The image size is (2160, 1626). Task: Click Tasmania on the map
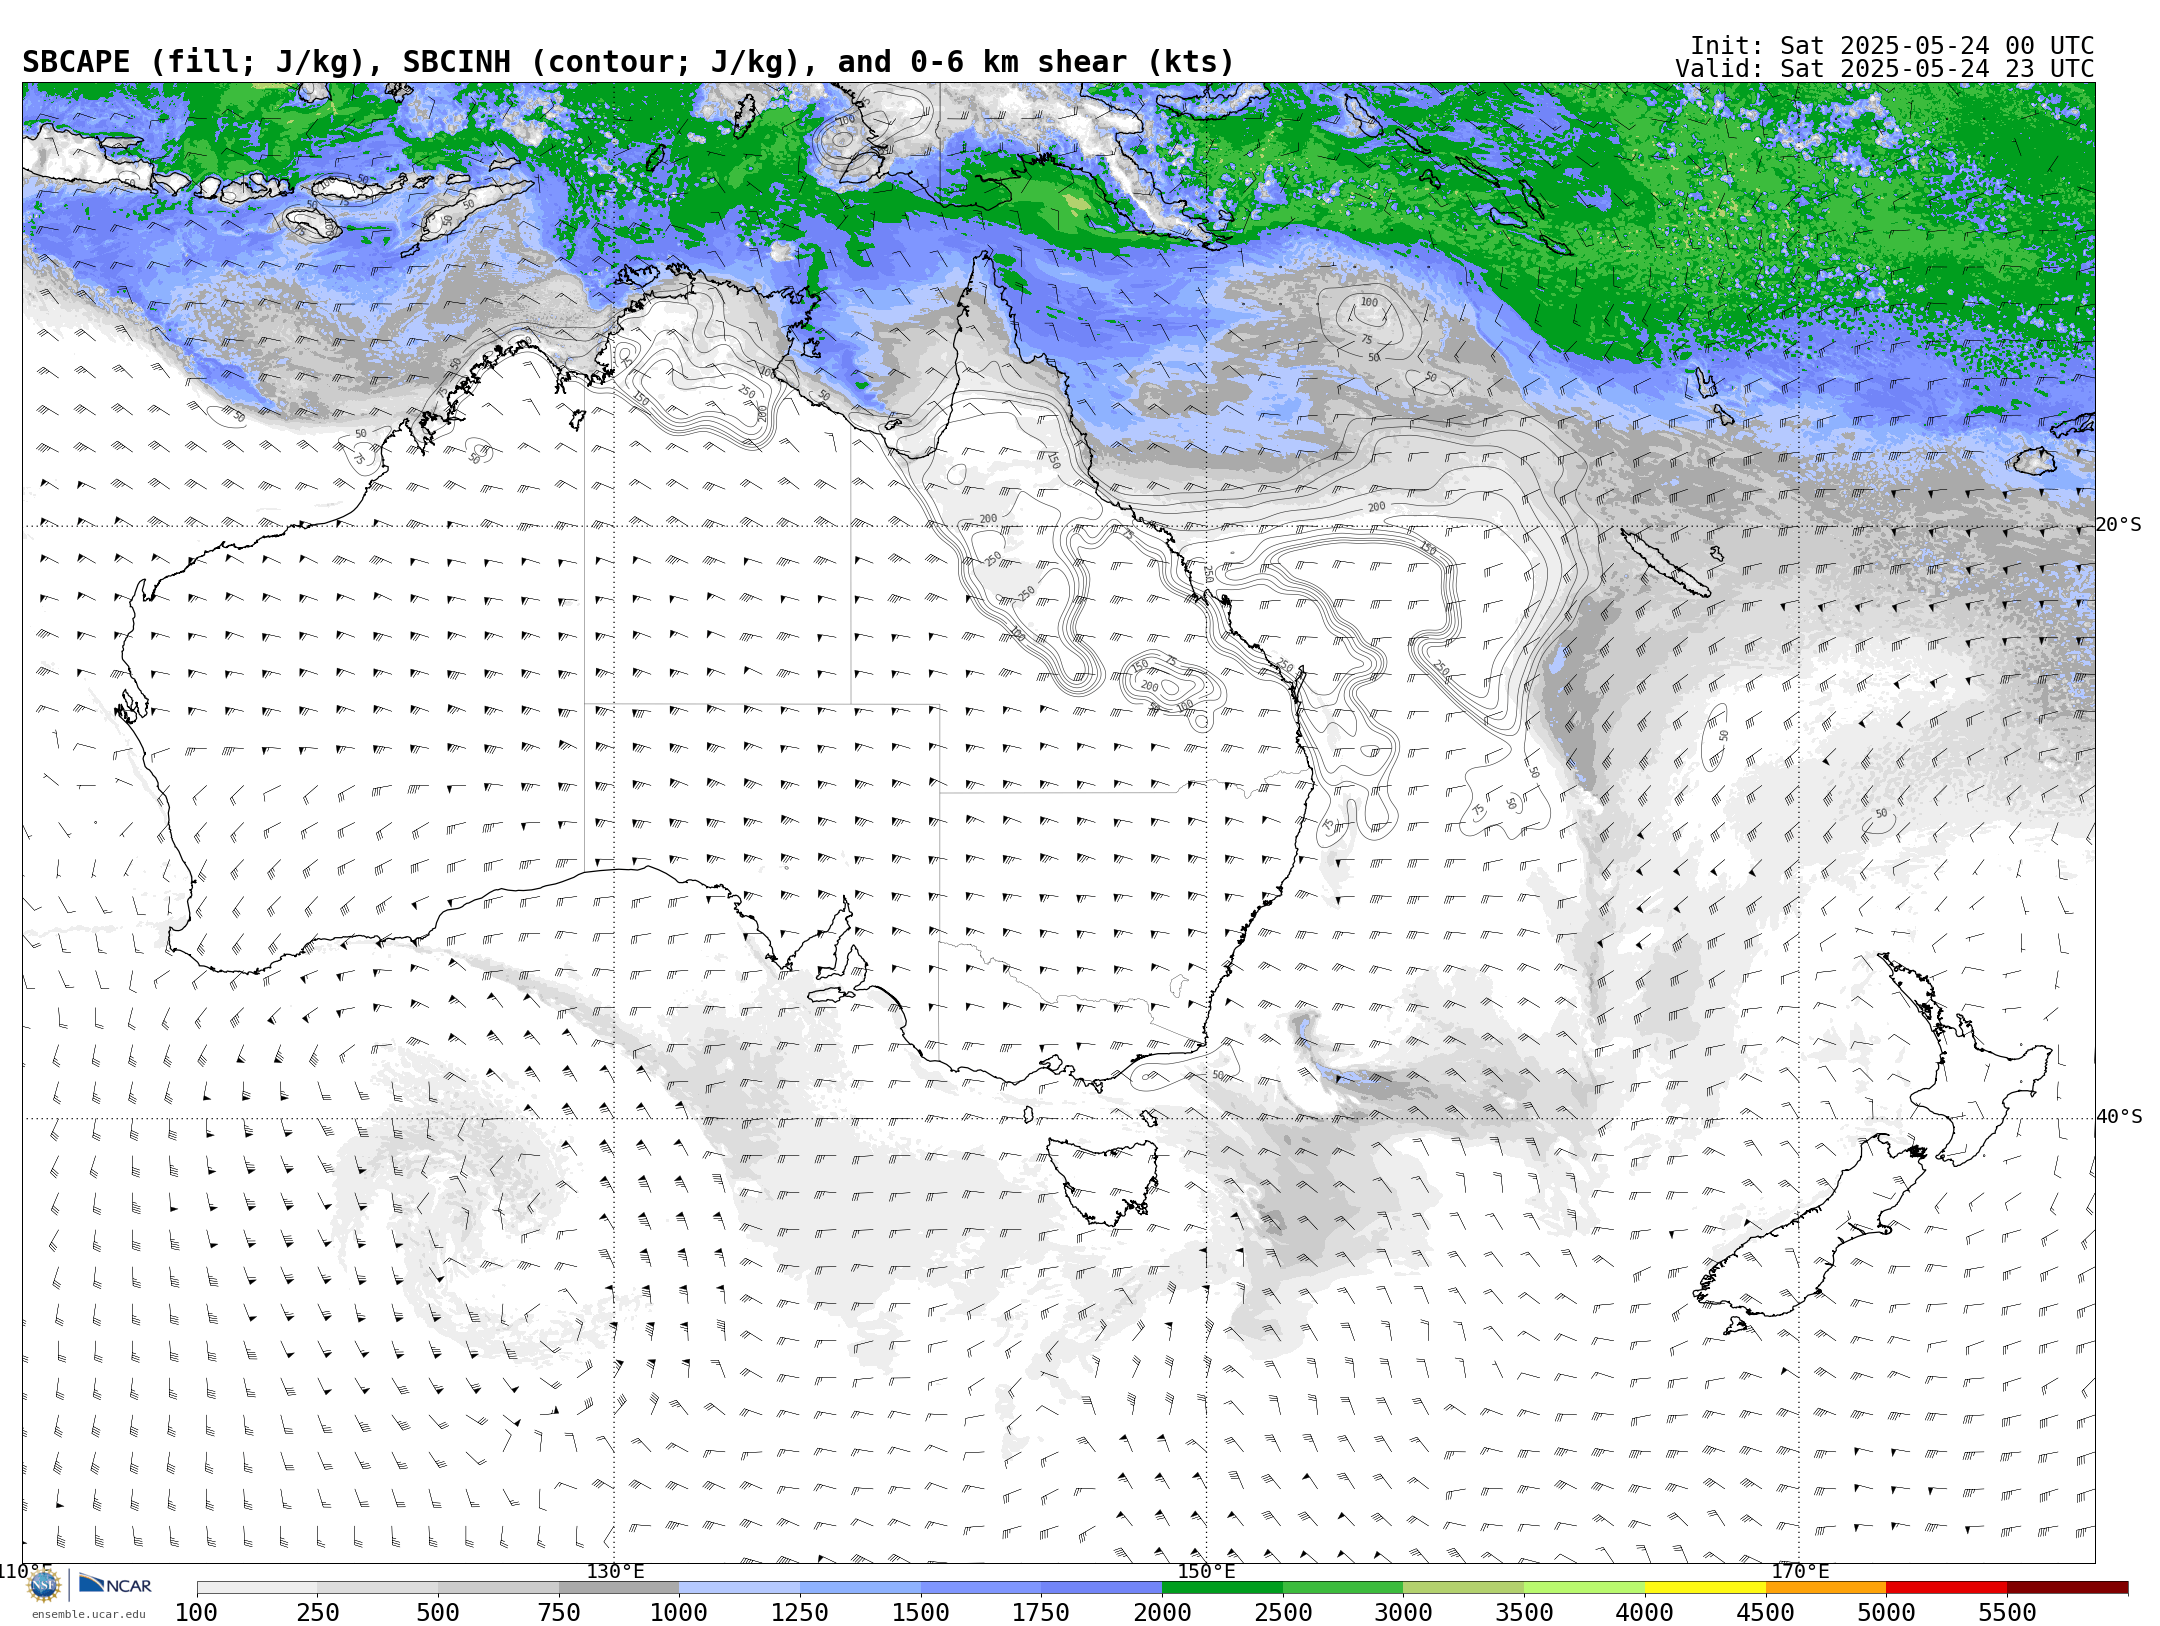[x=1105, y=1180]
